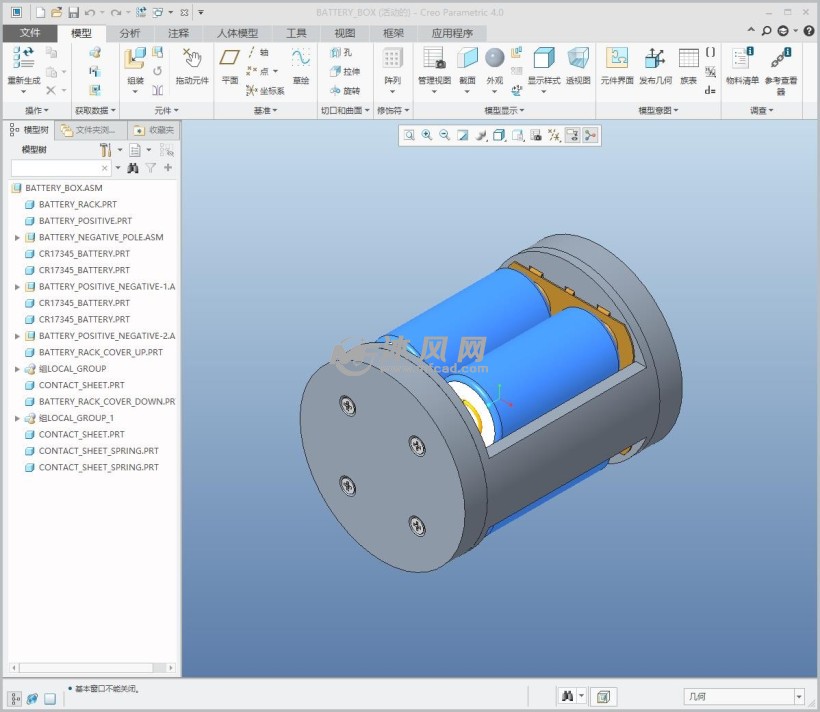The height and width of the screenshot is (712, 820).
Task: Click the Display Style (显示样式) cube icon
Action: tap(544, 58)
